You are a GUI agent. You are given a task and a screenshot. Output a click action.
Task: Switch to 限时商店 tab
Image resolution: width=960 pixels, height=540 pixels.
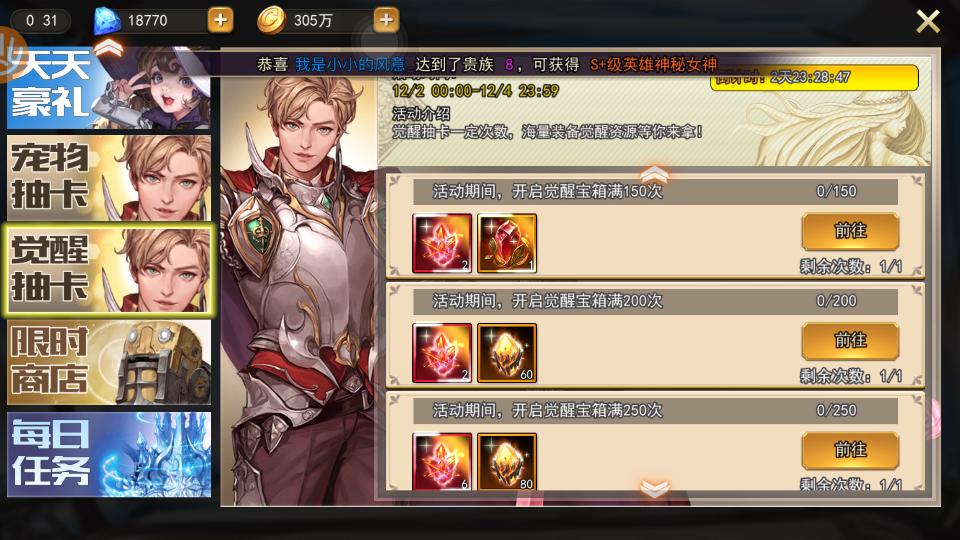pos(109,362)
